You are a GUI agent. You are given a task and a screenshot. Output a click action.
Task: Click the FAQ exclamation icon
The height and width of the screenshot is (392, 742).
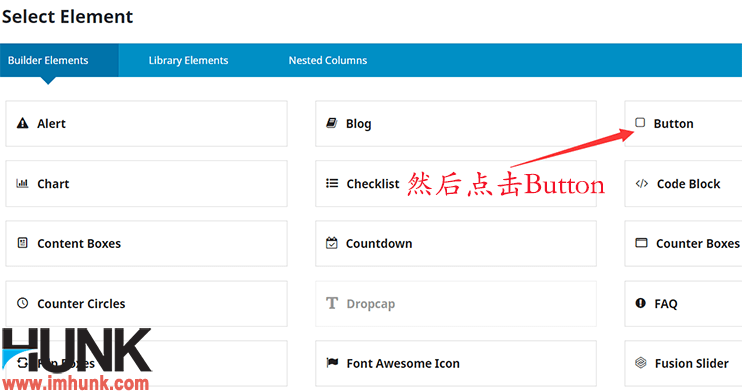click(640, 303)
